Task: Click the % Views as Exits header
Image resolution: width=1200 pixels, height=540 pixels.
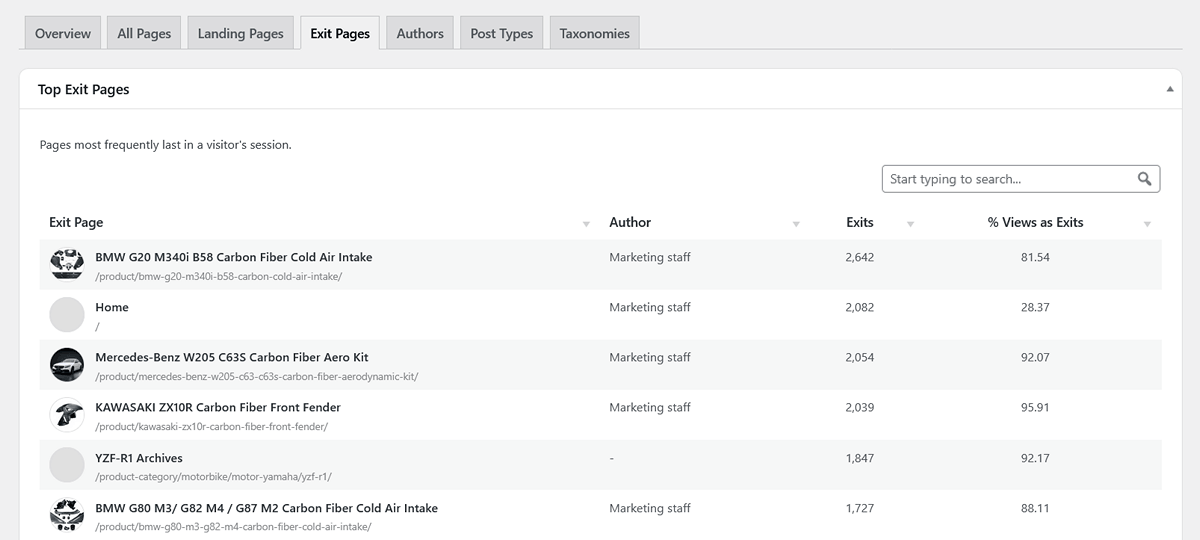Action: 1035,222
